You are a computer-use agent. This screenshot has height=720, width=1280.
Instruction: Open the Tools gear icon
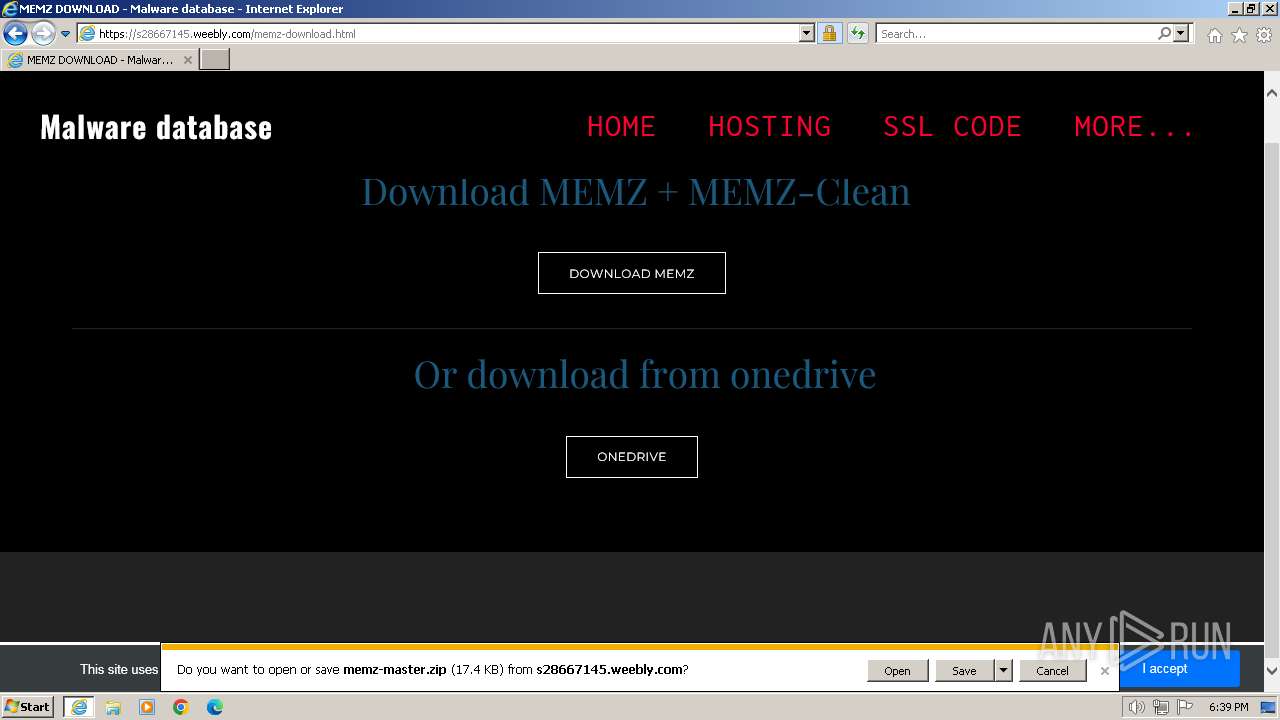(x=1264, y=35)
